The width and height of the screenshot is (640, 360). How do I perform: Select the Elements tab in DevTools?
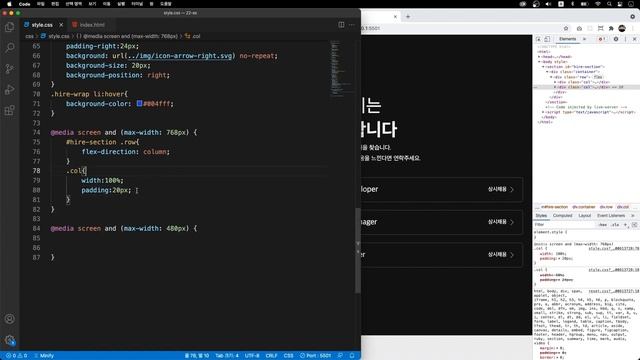tap(567, 39)
